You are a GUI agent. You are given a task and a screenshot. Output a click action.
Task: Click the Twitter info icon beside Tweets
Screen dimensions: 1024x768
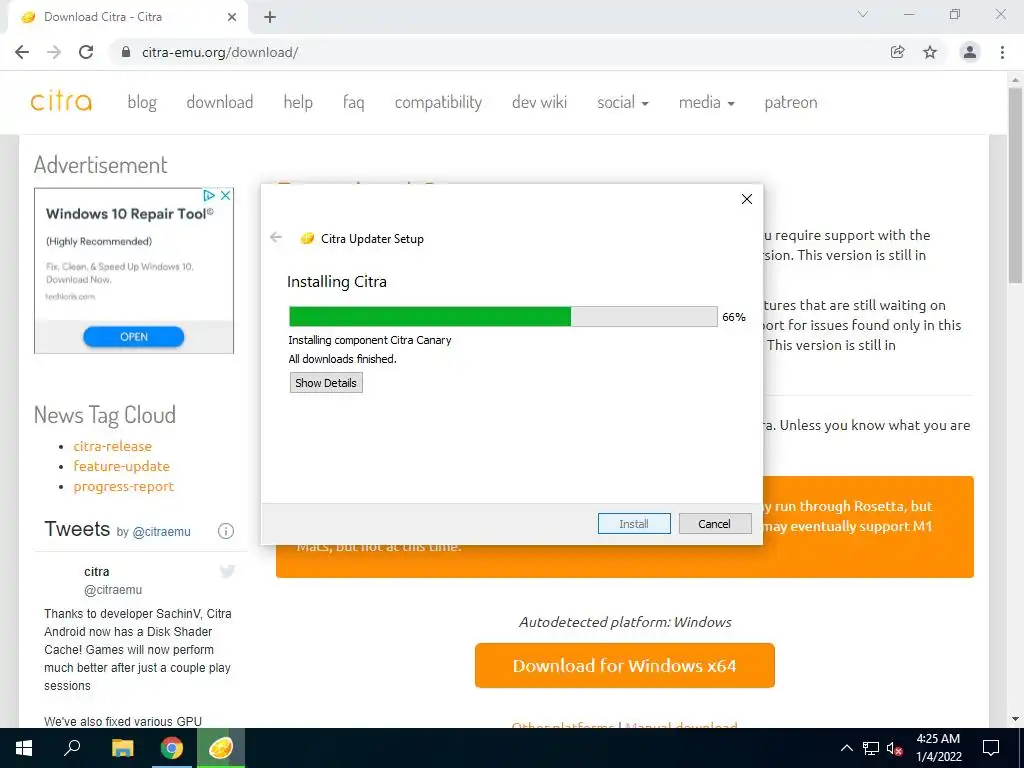(225, 531)
